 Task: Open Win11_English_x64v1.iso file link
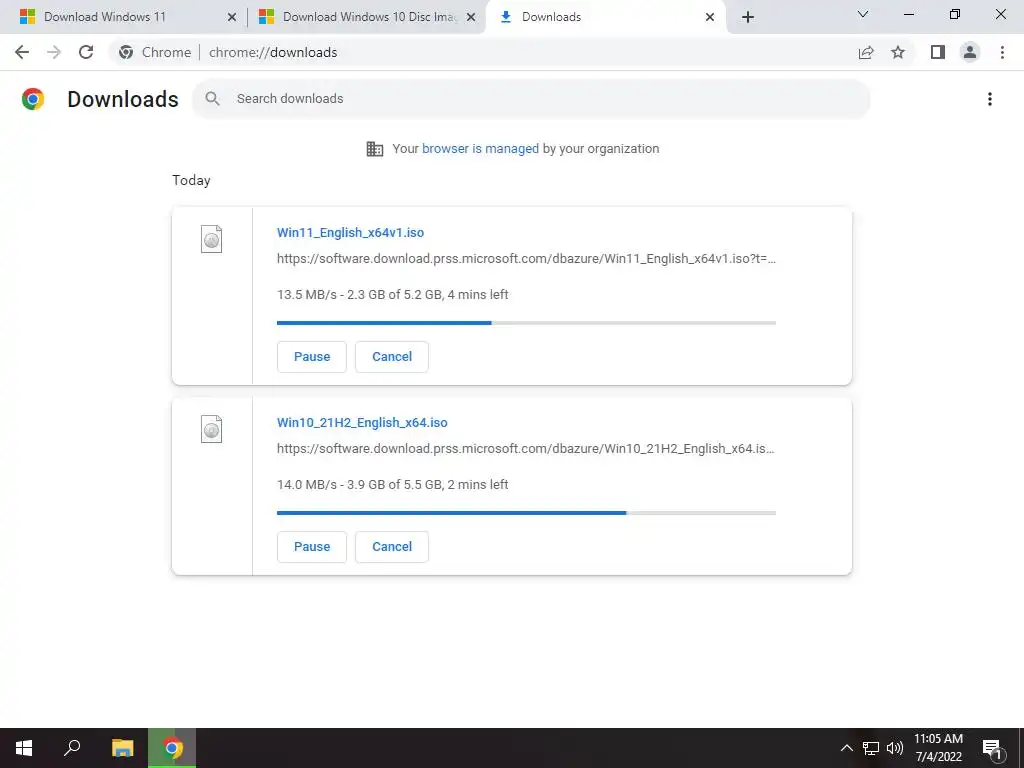click(x=350, y=232)
